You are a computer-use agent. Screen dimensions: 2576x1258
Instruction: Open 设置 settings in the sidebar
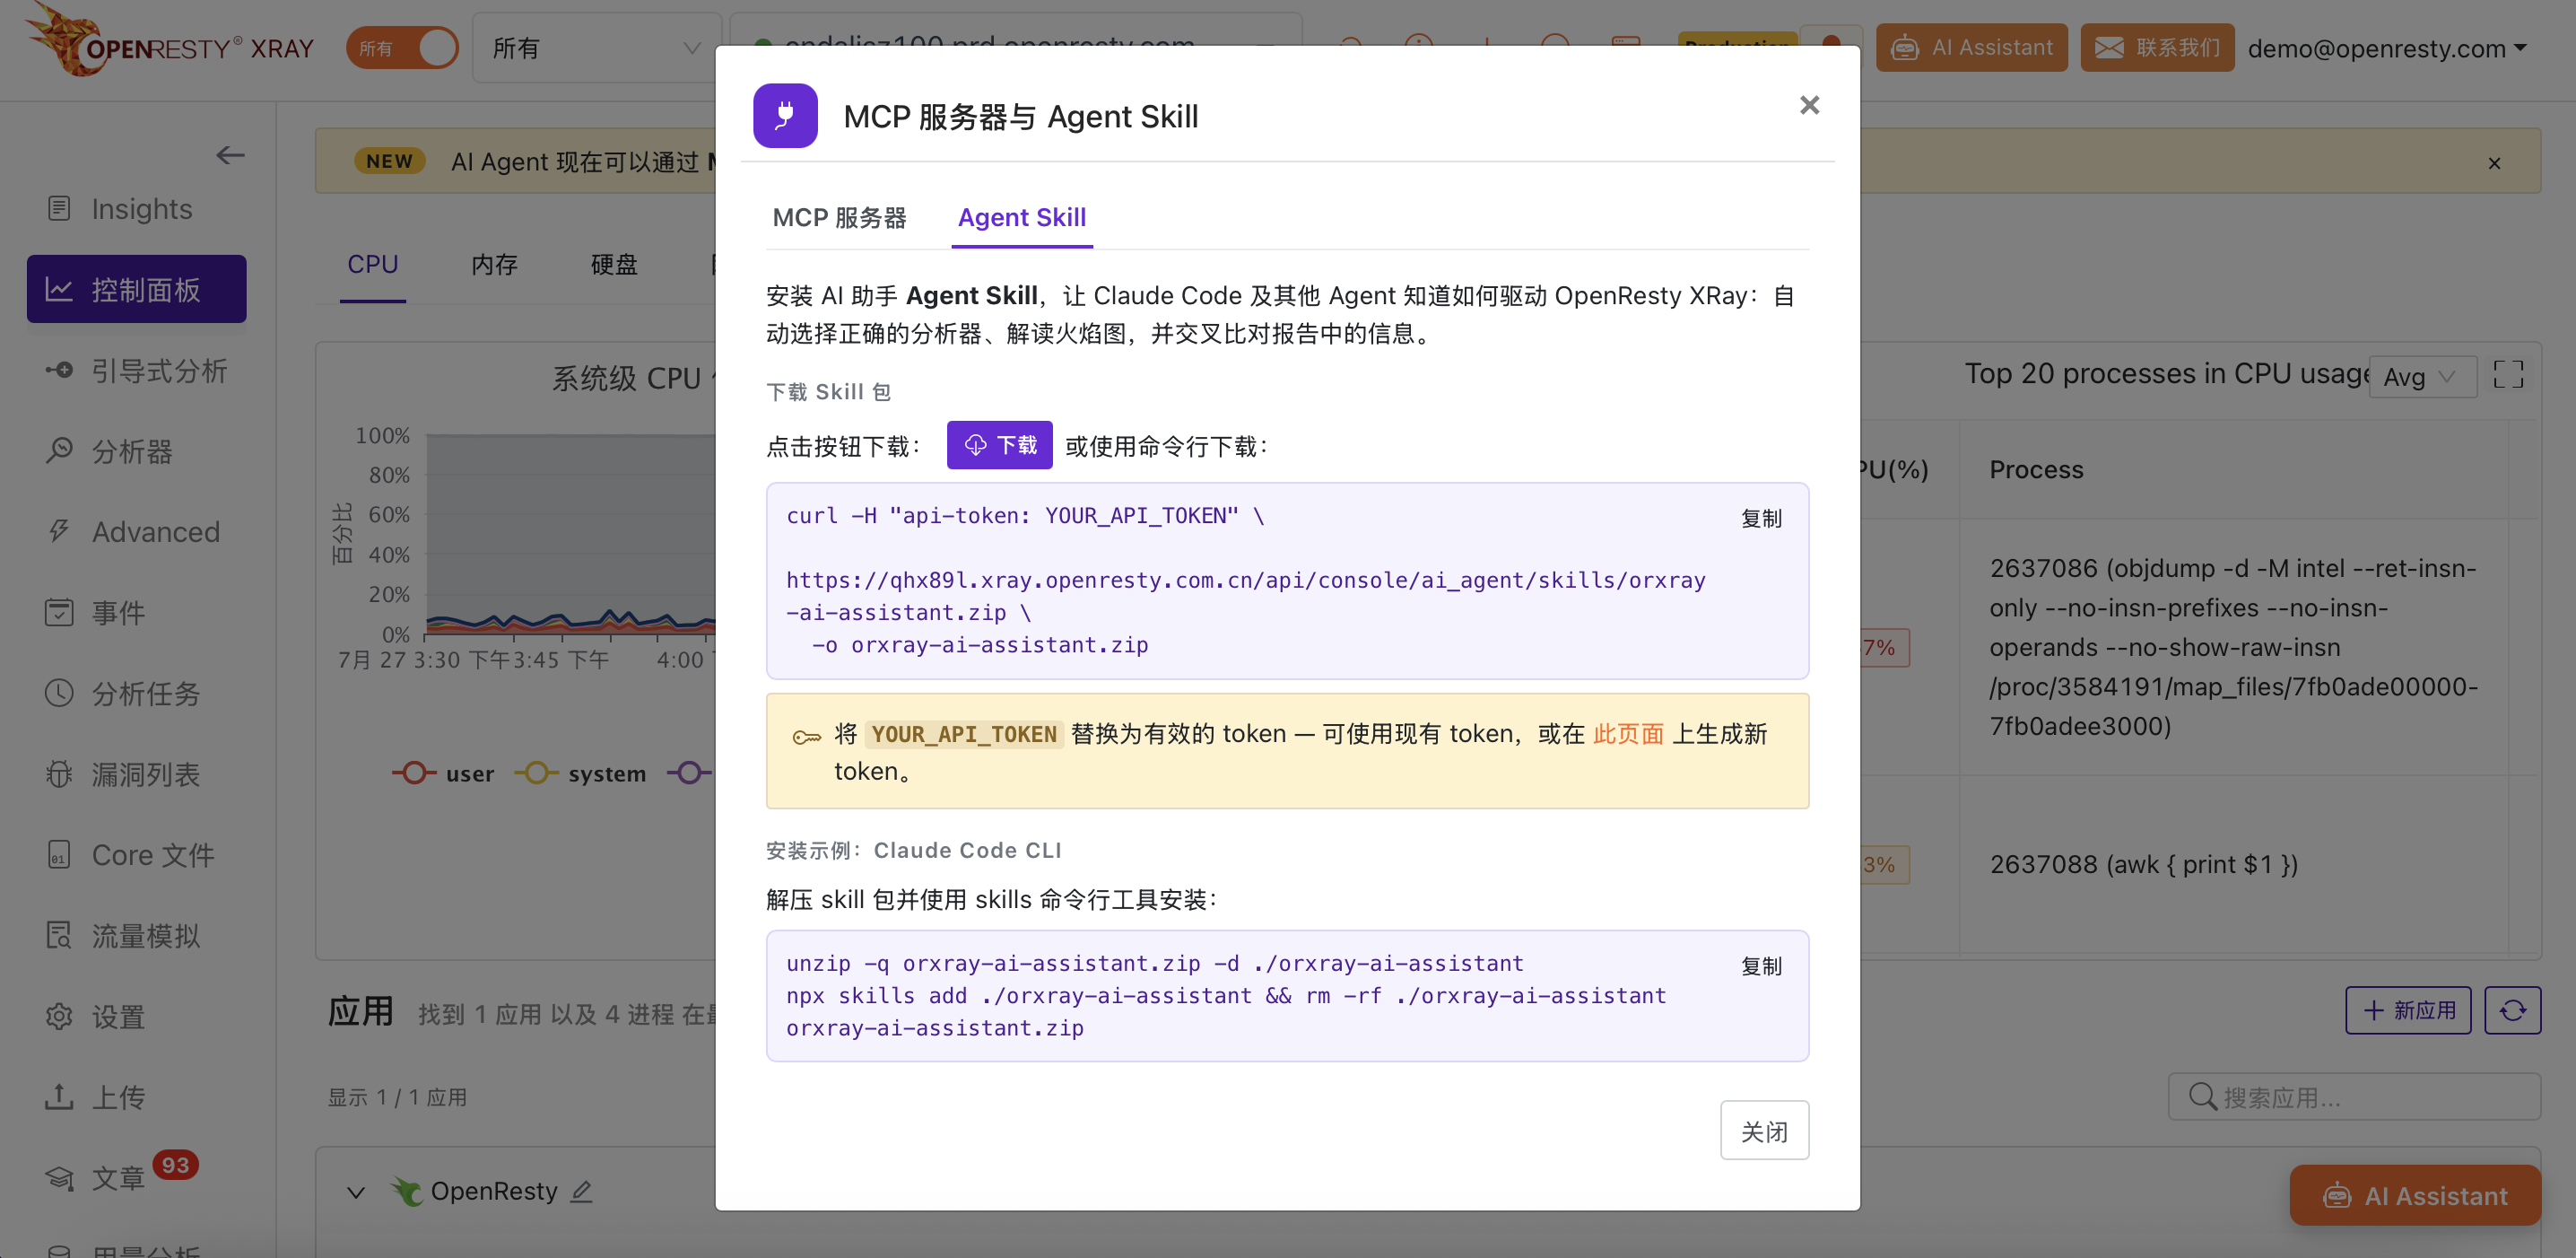tap(137, 1017)
